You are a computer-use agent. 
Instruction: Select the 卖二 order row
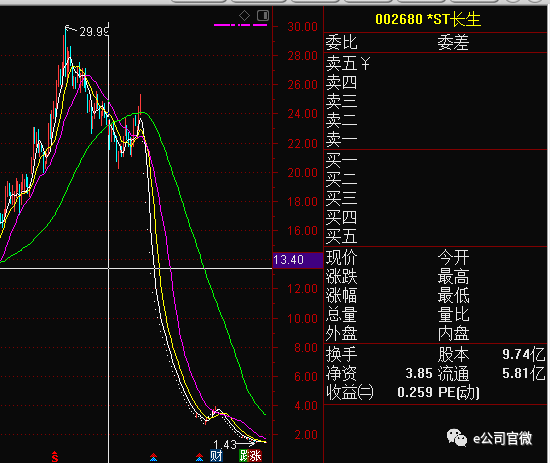[x=435, y=121]
